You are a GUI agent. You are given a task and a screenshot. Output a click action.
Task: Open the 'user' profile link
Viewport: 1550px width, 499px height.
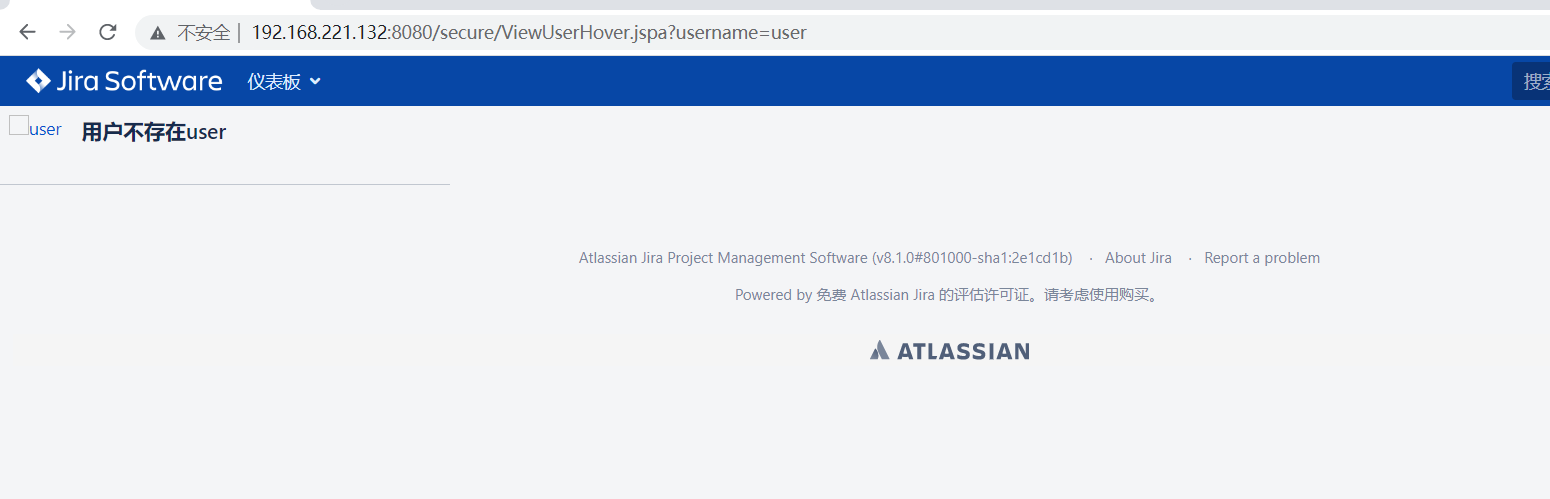[45, 129]
